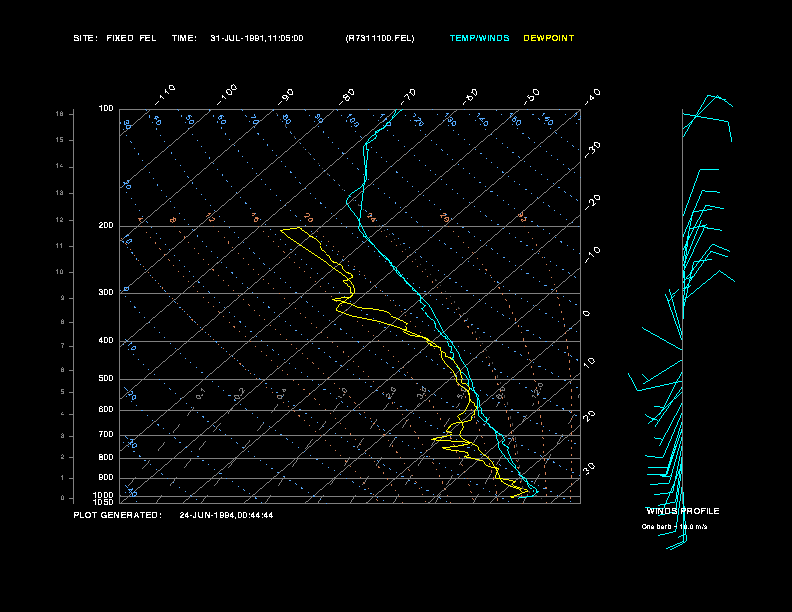Click the '-10' temperature label on right edge
The image size is (792, 612).
coord(593,255)
